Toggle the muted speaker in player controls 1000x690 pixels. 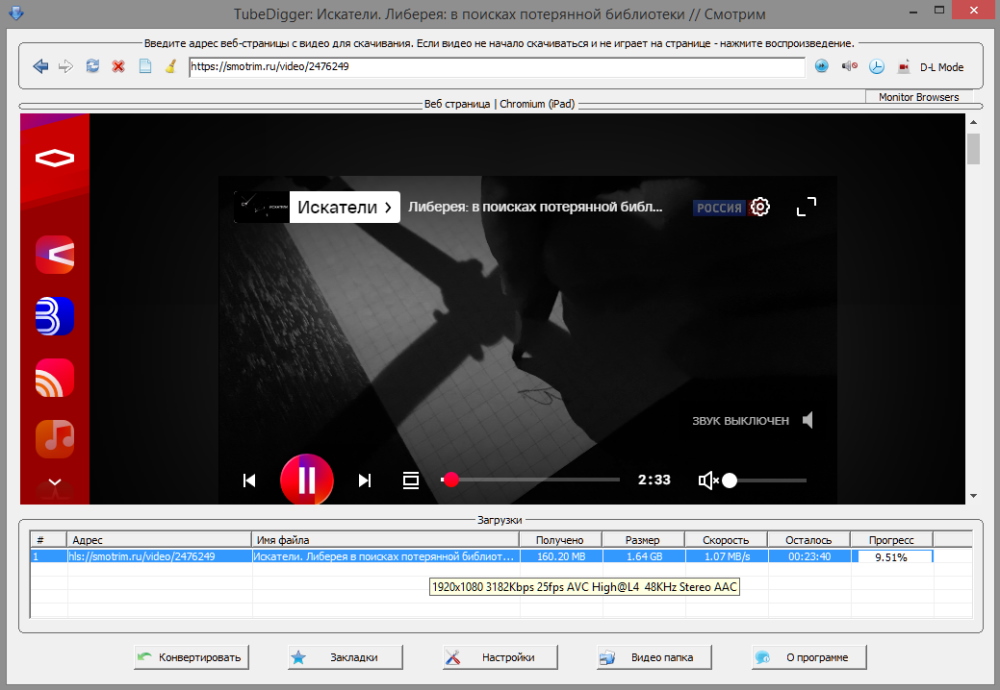tap(708, 480)
